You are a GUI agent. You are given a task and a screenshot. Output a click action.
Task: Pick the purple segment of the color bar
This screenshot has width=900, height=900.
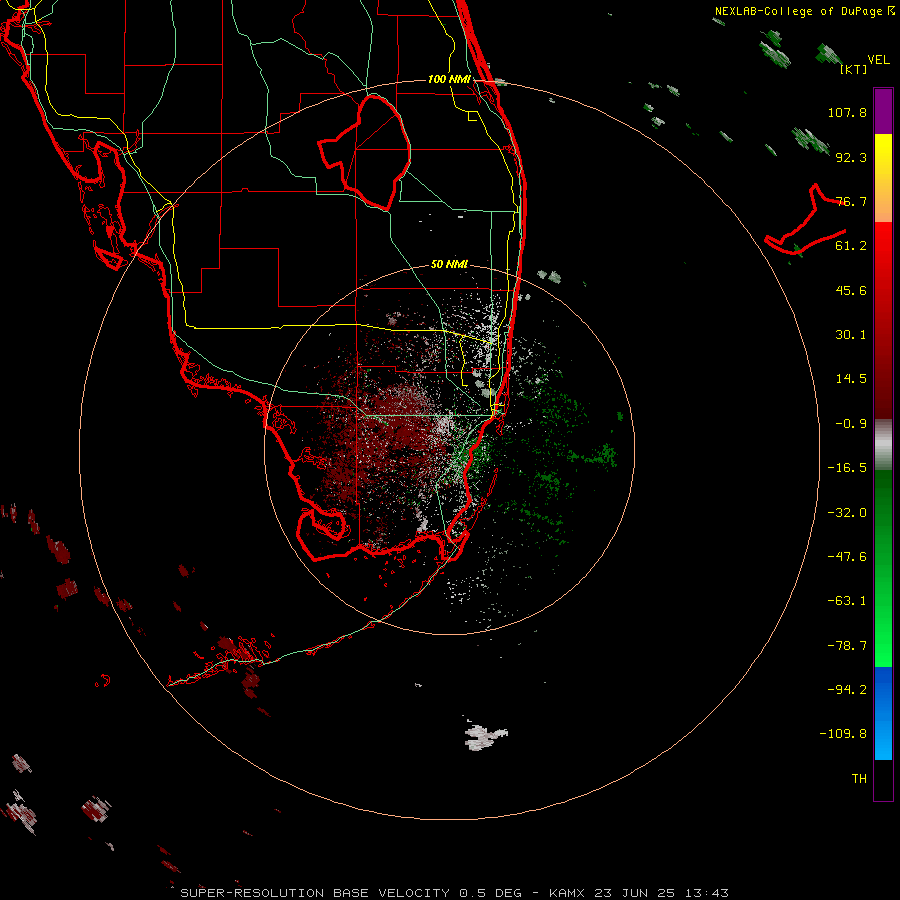click(x=883, y=111)
